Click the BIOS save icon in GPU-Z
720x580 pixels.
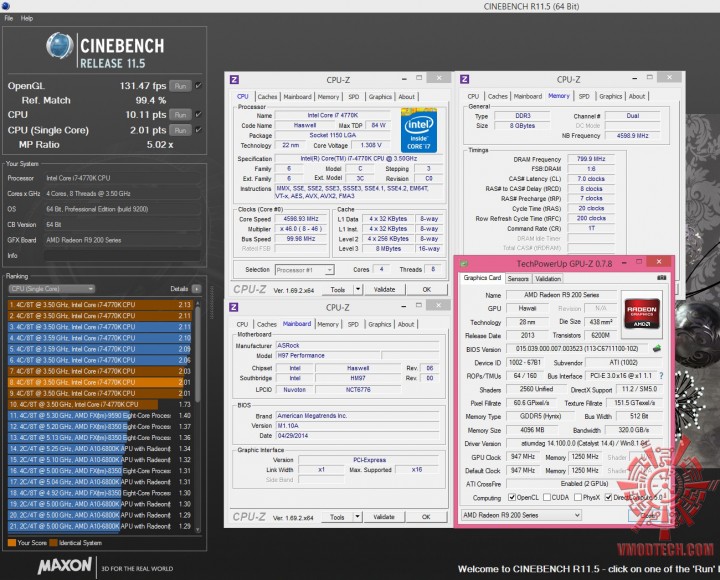[x=657, y=349]
